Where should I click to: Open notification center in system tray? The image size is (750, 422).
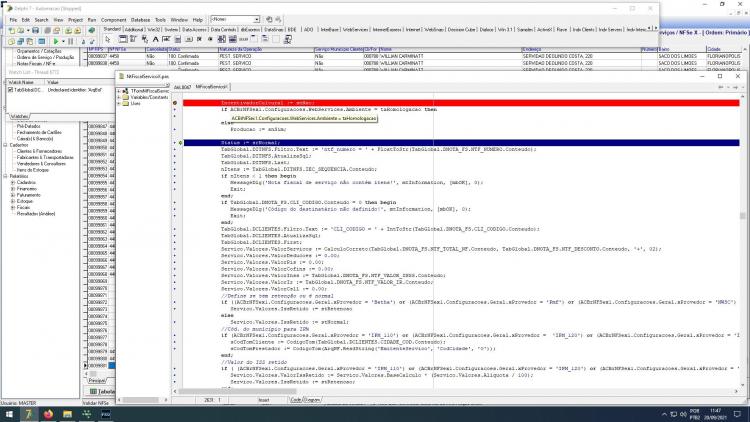coord(737,414)
